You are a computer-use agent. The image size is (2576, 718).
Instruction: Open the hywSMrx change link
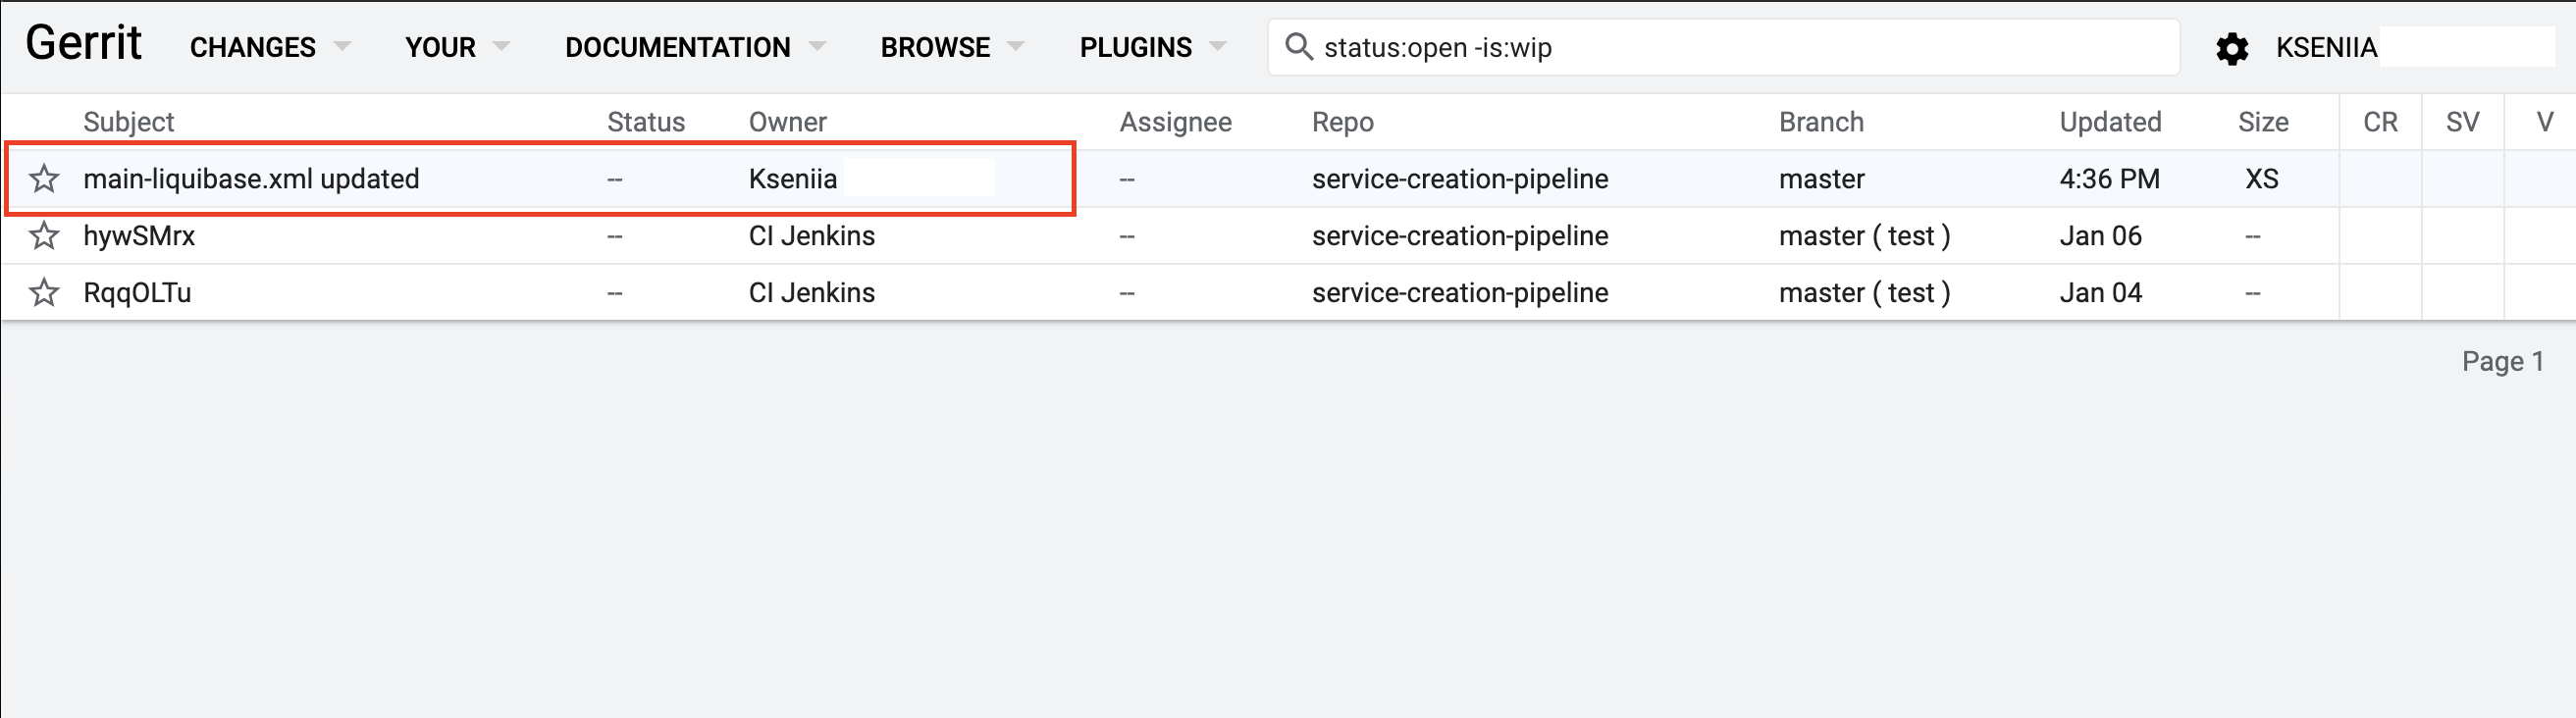click(x=139, y=236)
